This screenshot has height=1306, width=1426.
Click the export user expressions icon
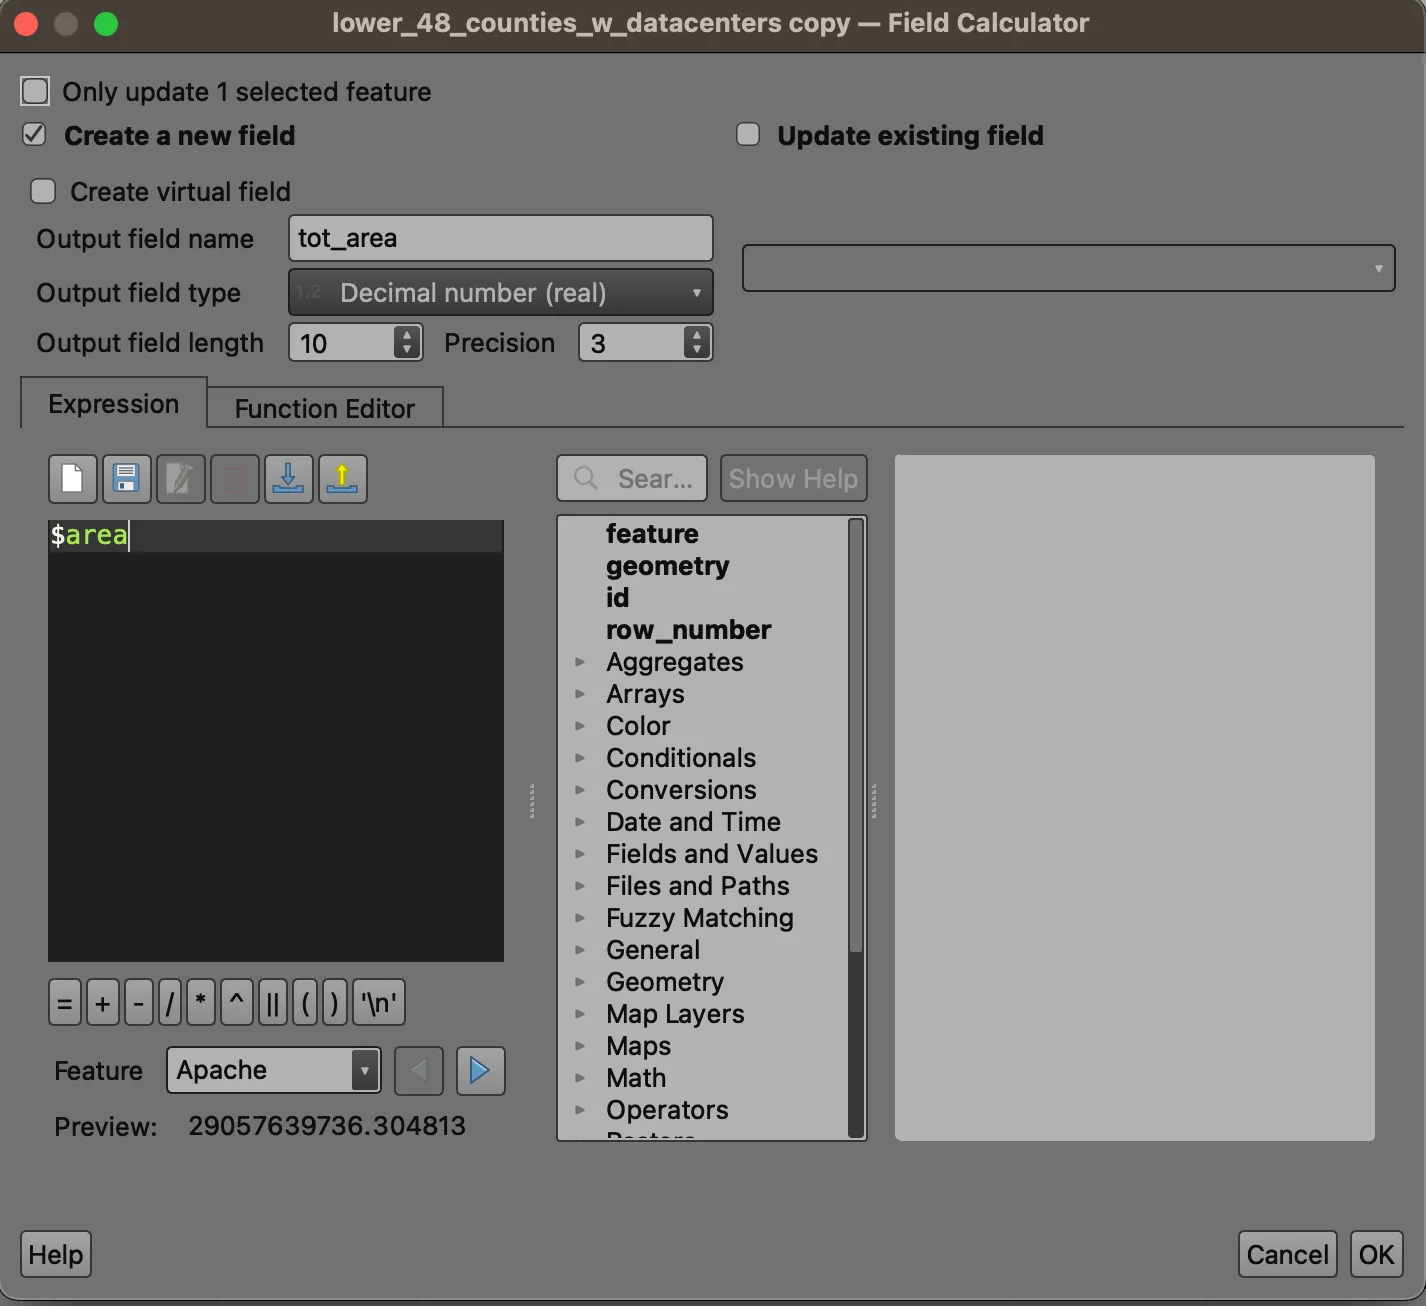(342, 479)
